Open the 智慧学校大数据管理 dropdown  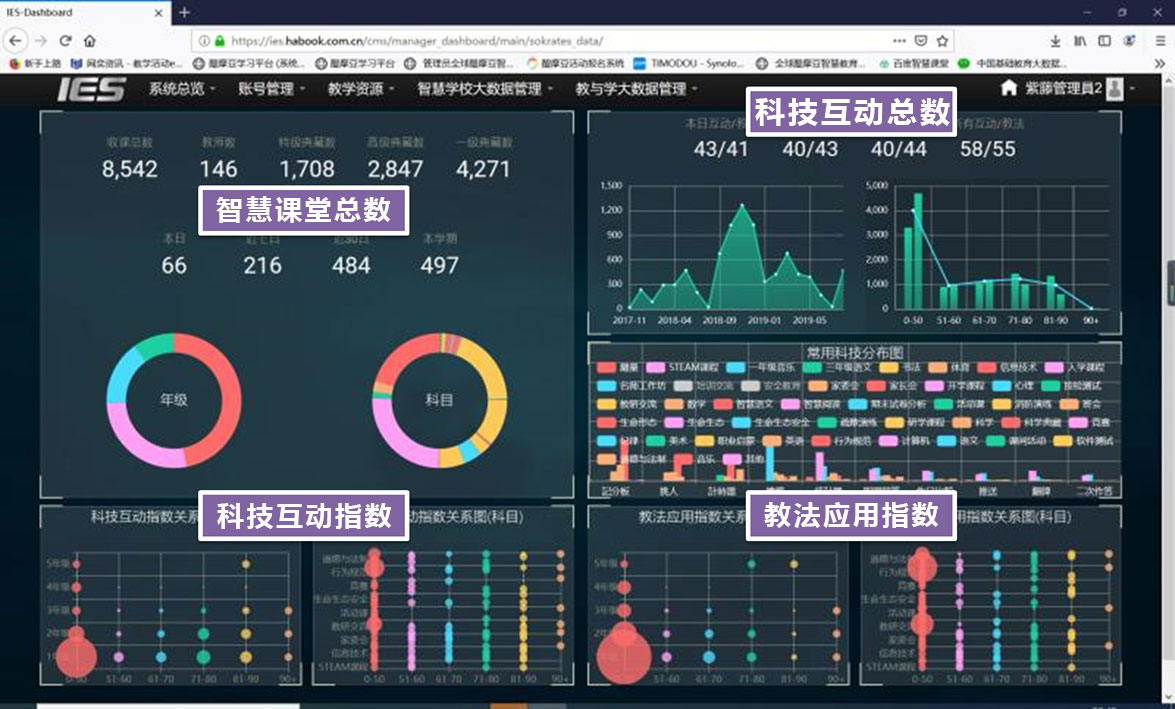pos(485,89)
